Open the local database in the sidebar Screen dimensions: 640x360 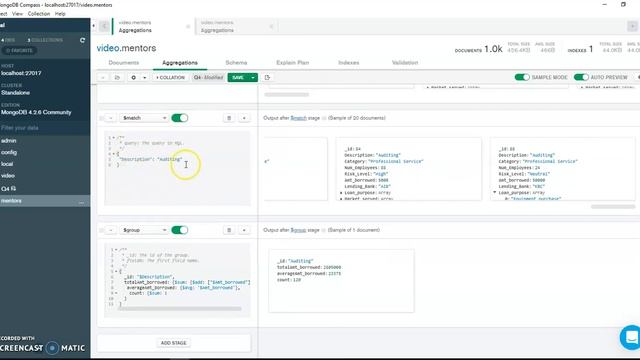point(7,164)
